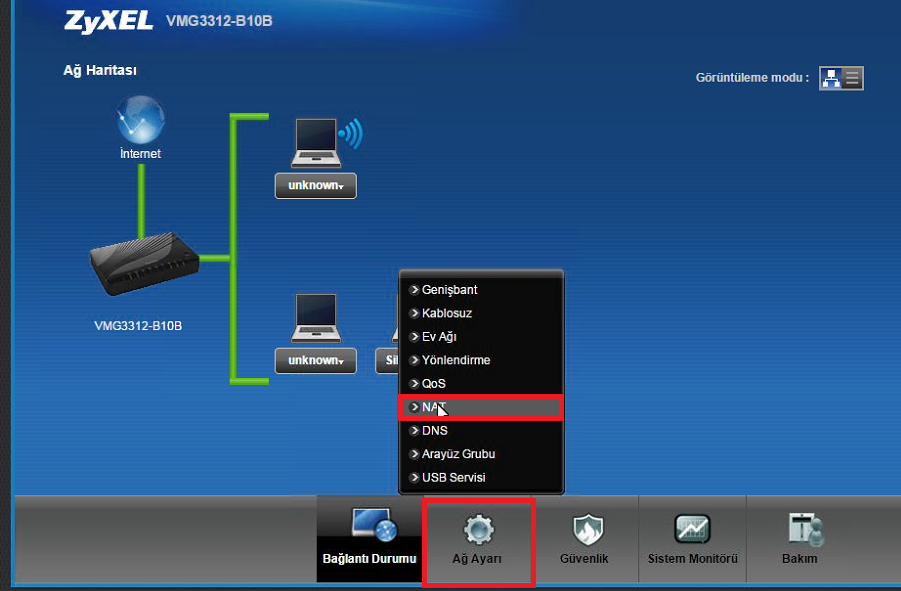Screen dimensions: 901x591
Task: Click the partially hidden Sil device button
Action: click(x=388, y=361)
